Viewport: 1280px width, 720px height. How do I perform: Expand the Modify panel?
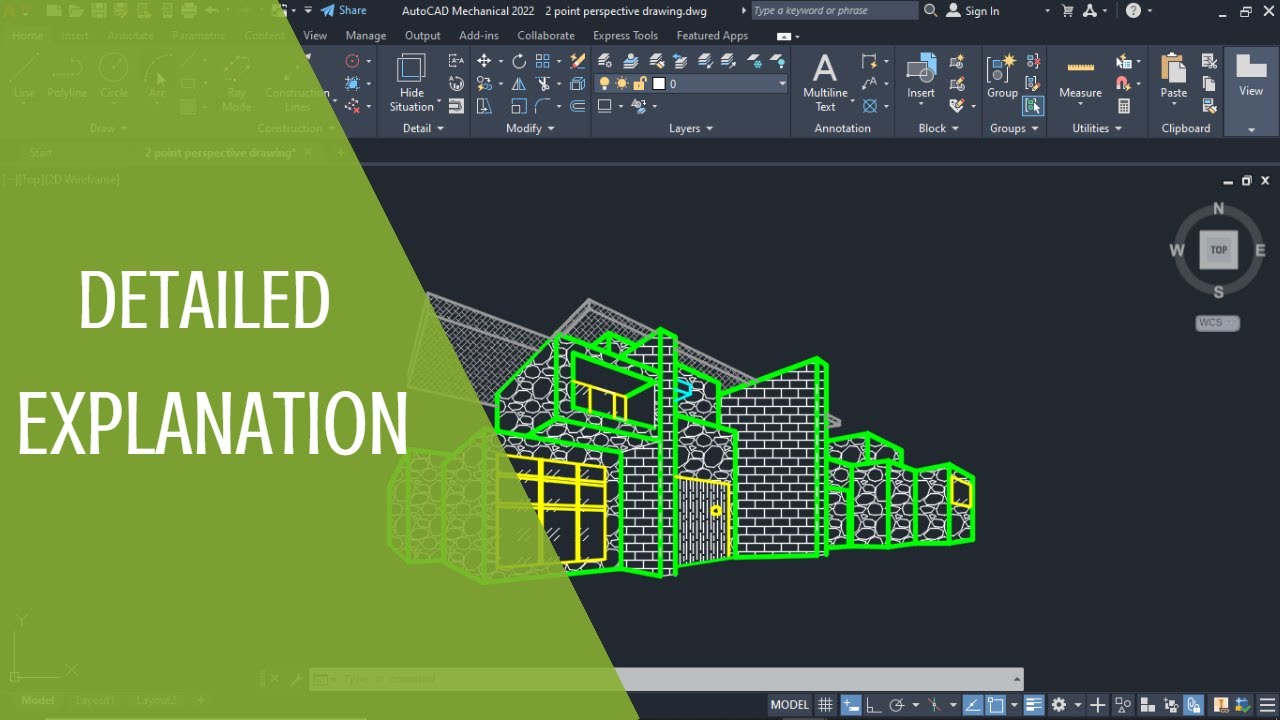530,128
